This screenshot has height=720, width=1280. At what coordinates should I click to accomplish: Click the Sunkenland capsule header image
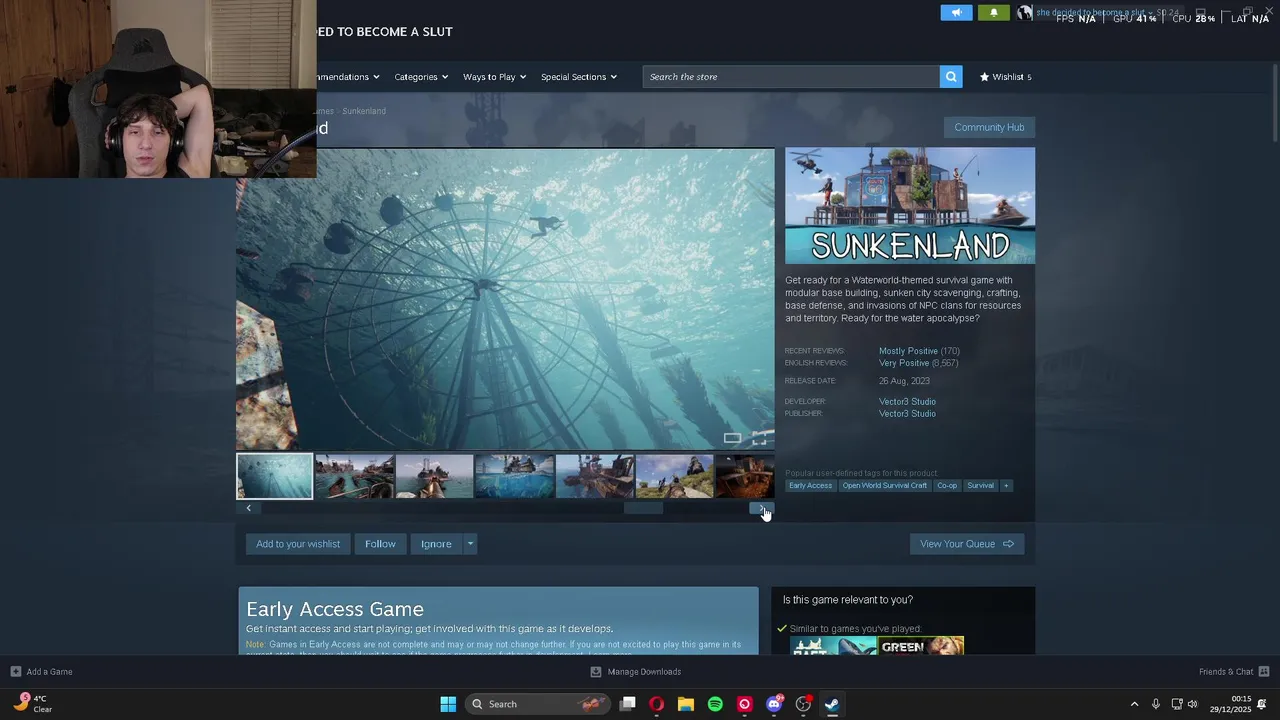[x=910, y=206]
